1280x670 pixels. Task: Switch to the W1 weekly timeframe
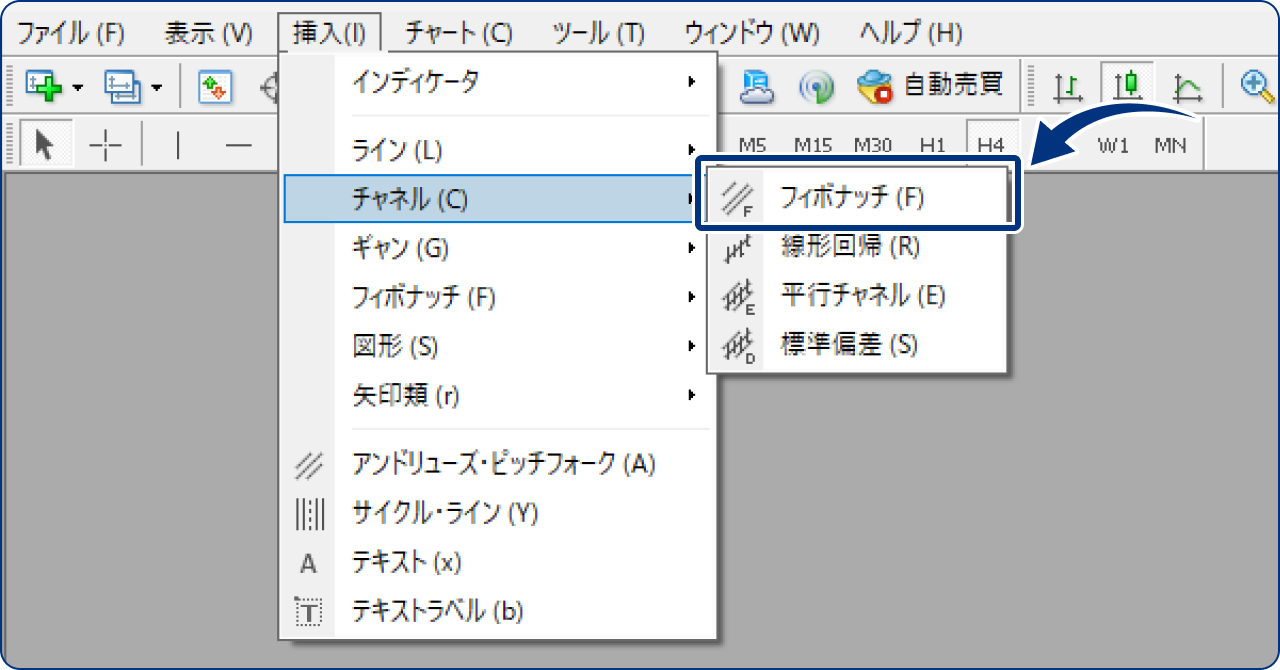pyautogui.click(x=1113, y=144)
